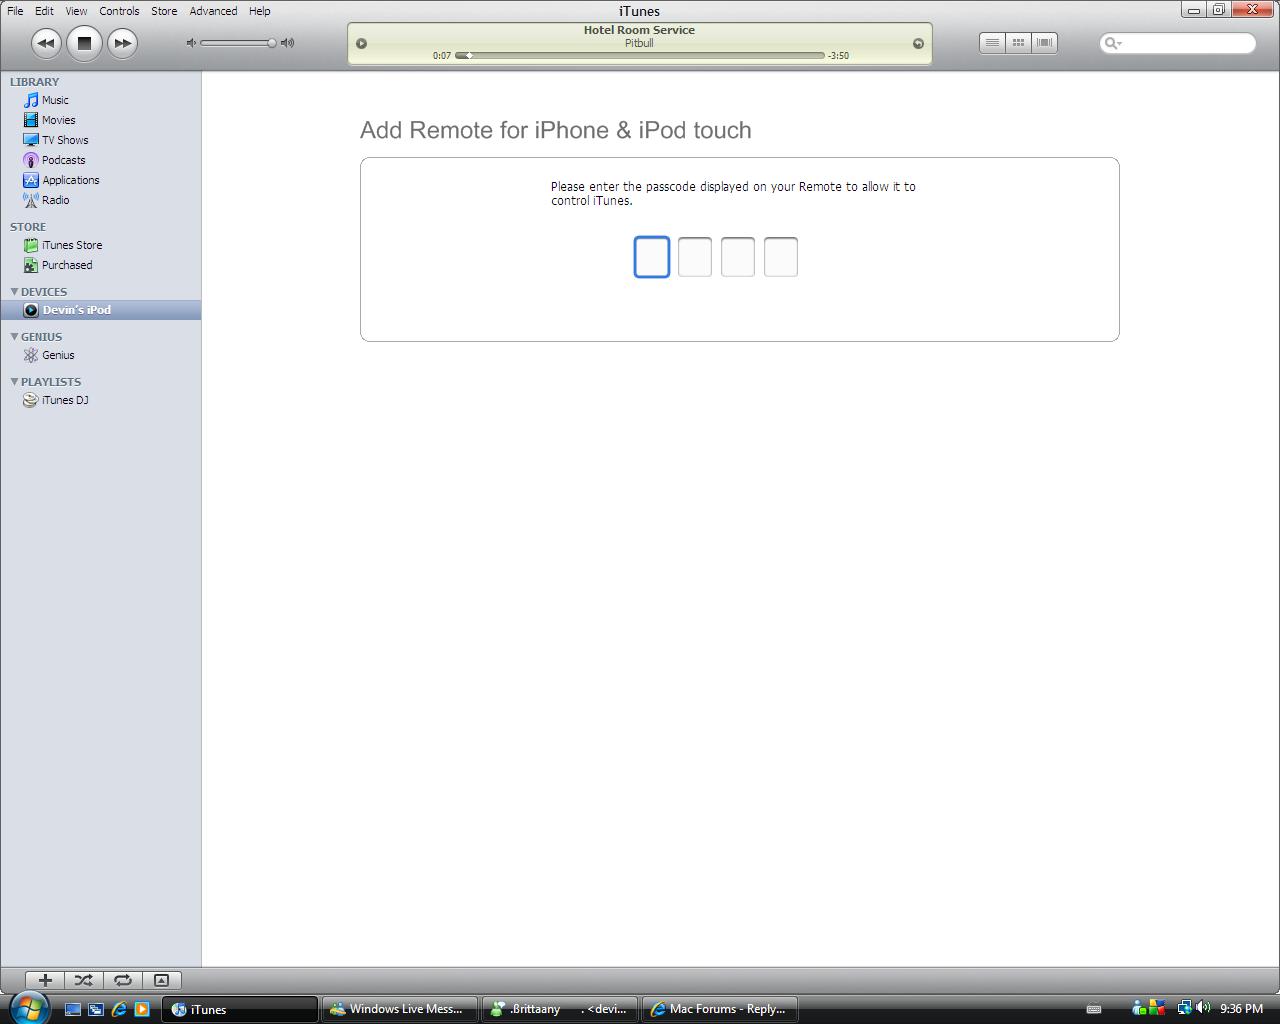Open the Store menu

[x=164, y=11]
